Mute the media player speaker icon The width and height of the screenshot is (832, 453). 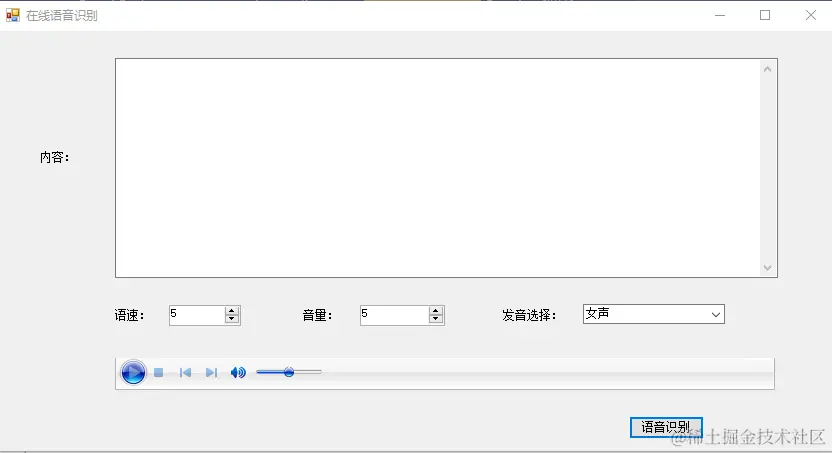[x=238, y=372]
